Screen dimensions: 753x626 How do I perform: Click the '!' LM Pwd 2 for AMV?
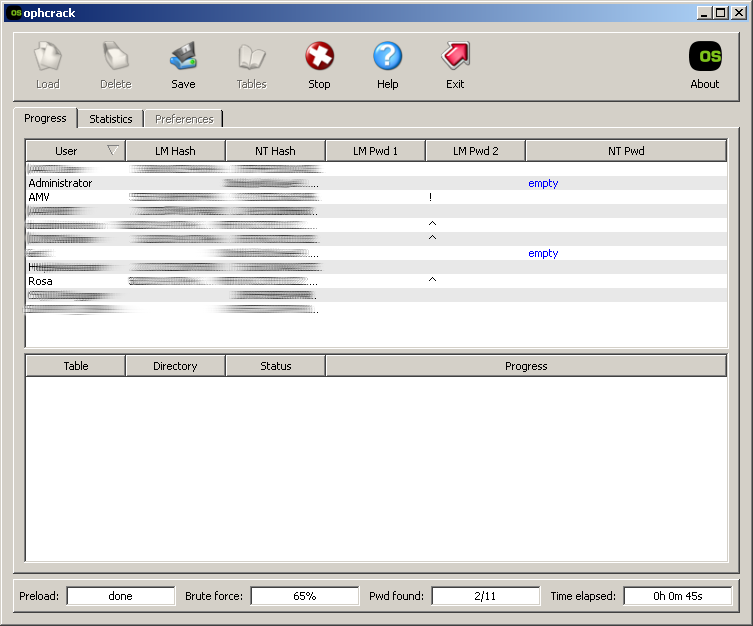[430, 197]
